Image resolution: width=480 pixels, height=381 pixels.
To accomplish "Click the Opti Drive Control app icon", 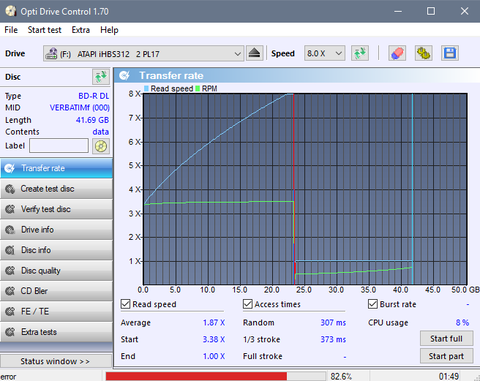I will (x=11, y=11).
